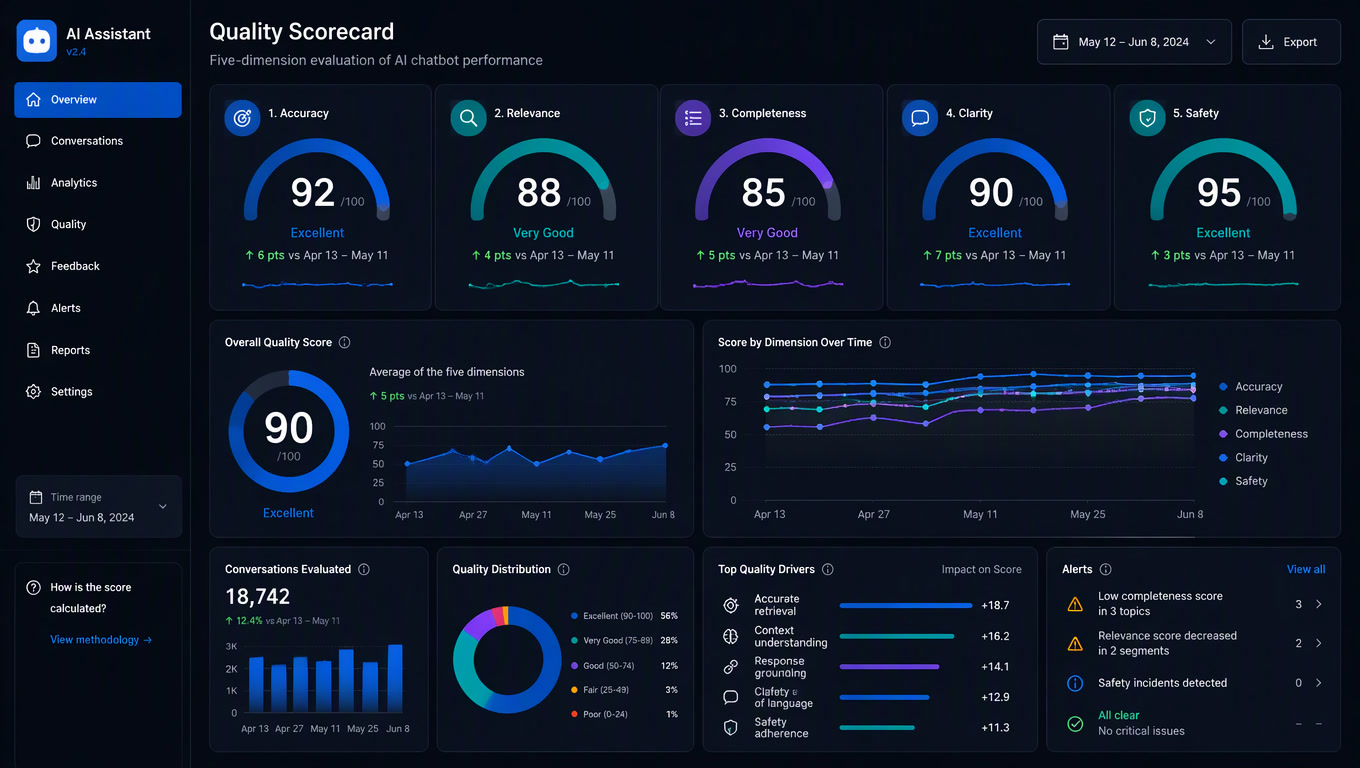Open the Overview menu item
The height and width of the screenshot is (768, 1360).
98,100
